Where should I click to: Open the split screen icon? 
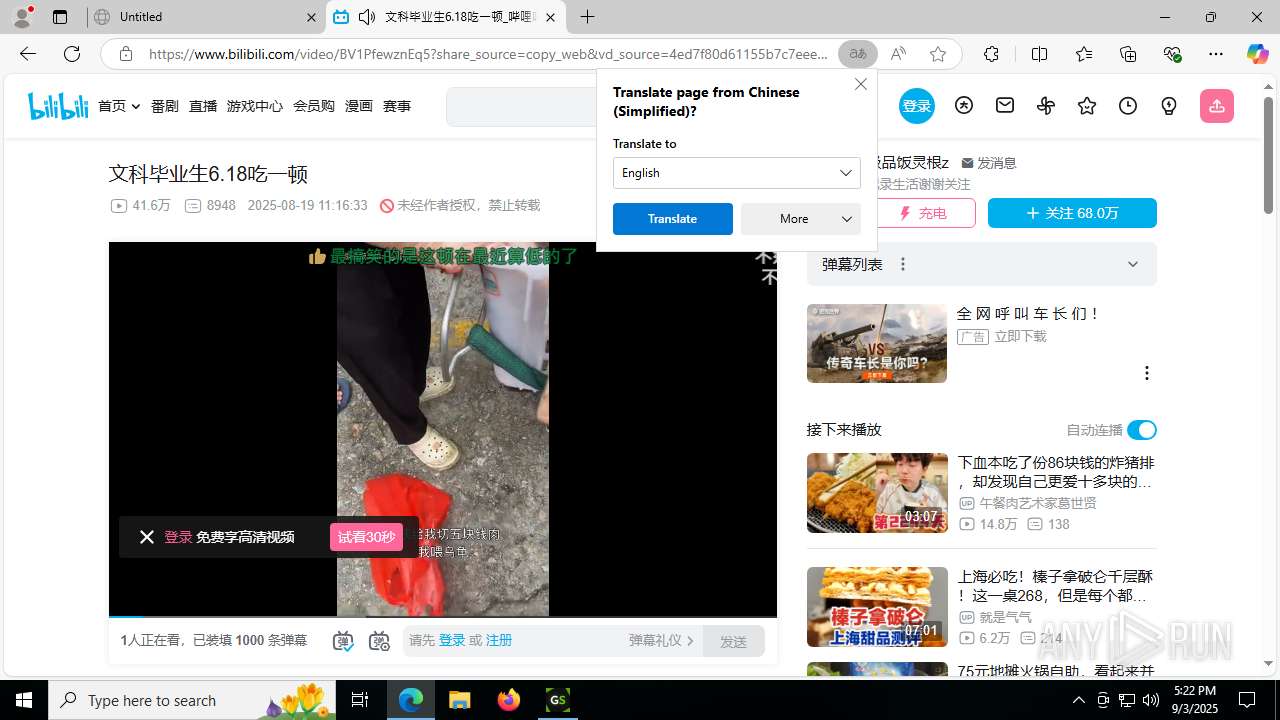coord(1039,54)
